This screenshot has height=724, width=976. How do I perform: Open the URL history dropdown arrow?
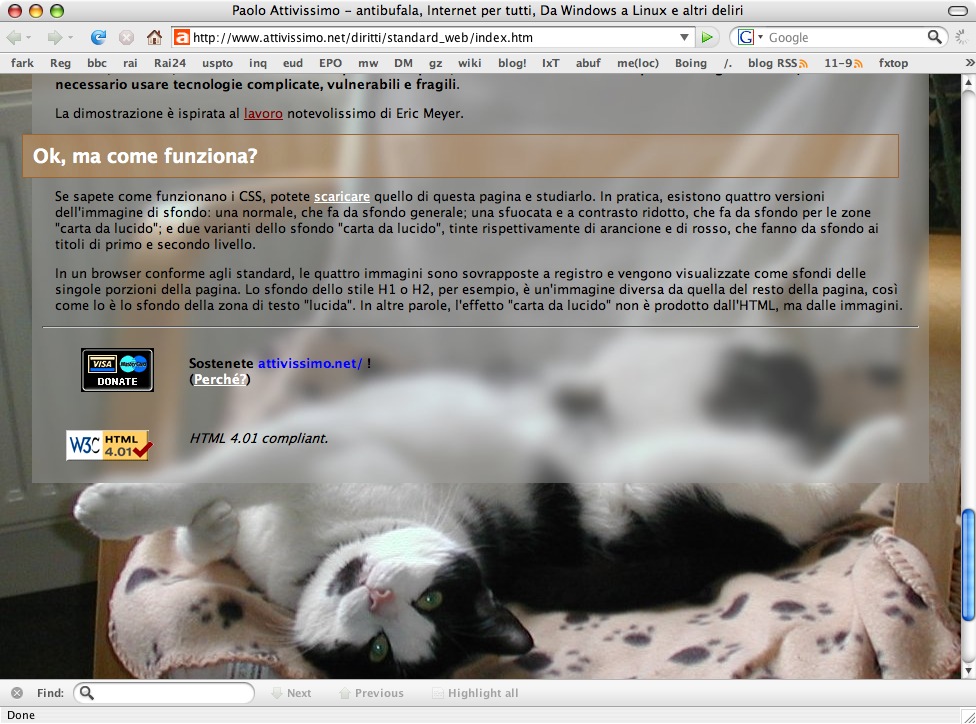[x=685, y=38]
